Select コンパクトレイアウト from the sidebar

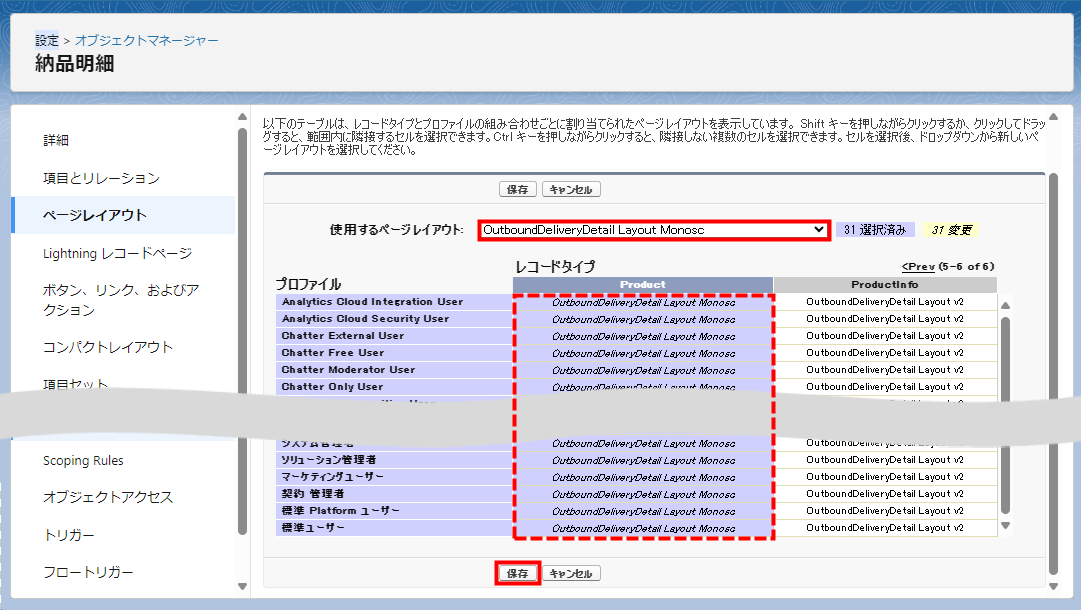point(108,347)
